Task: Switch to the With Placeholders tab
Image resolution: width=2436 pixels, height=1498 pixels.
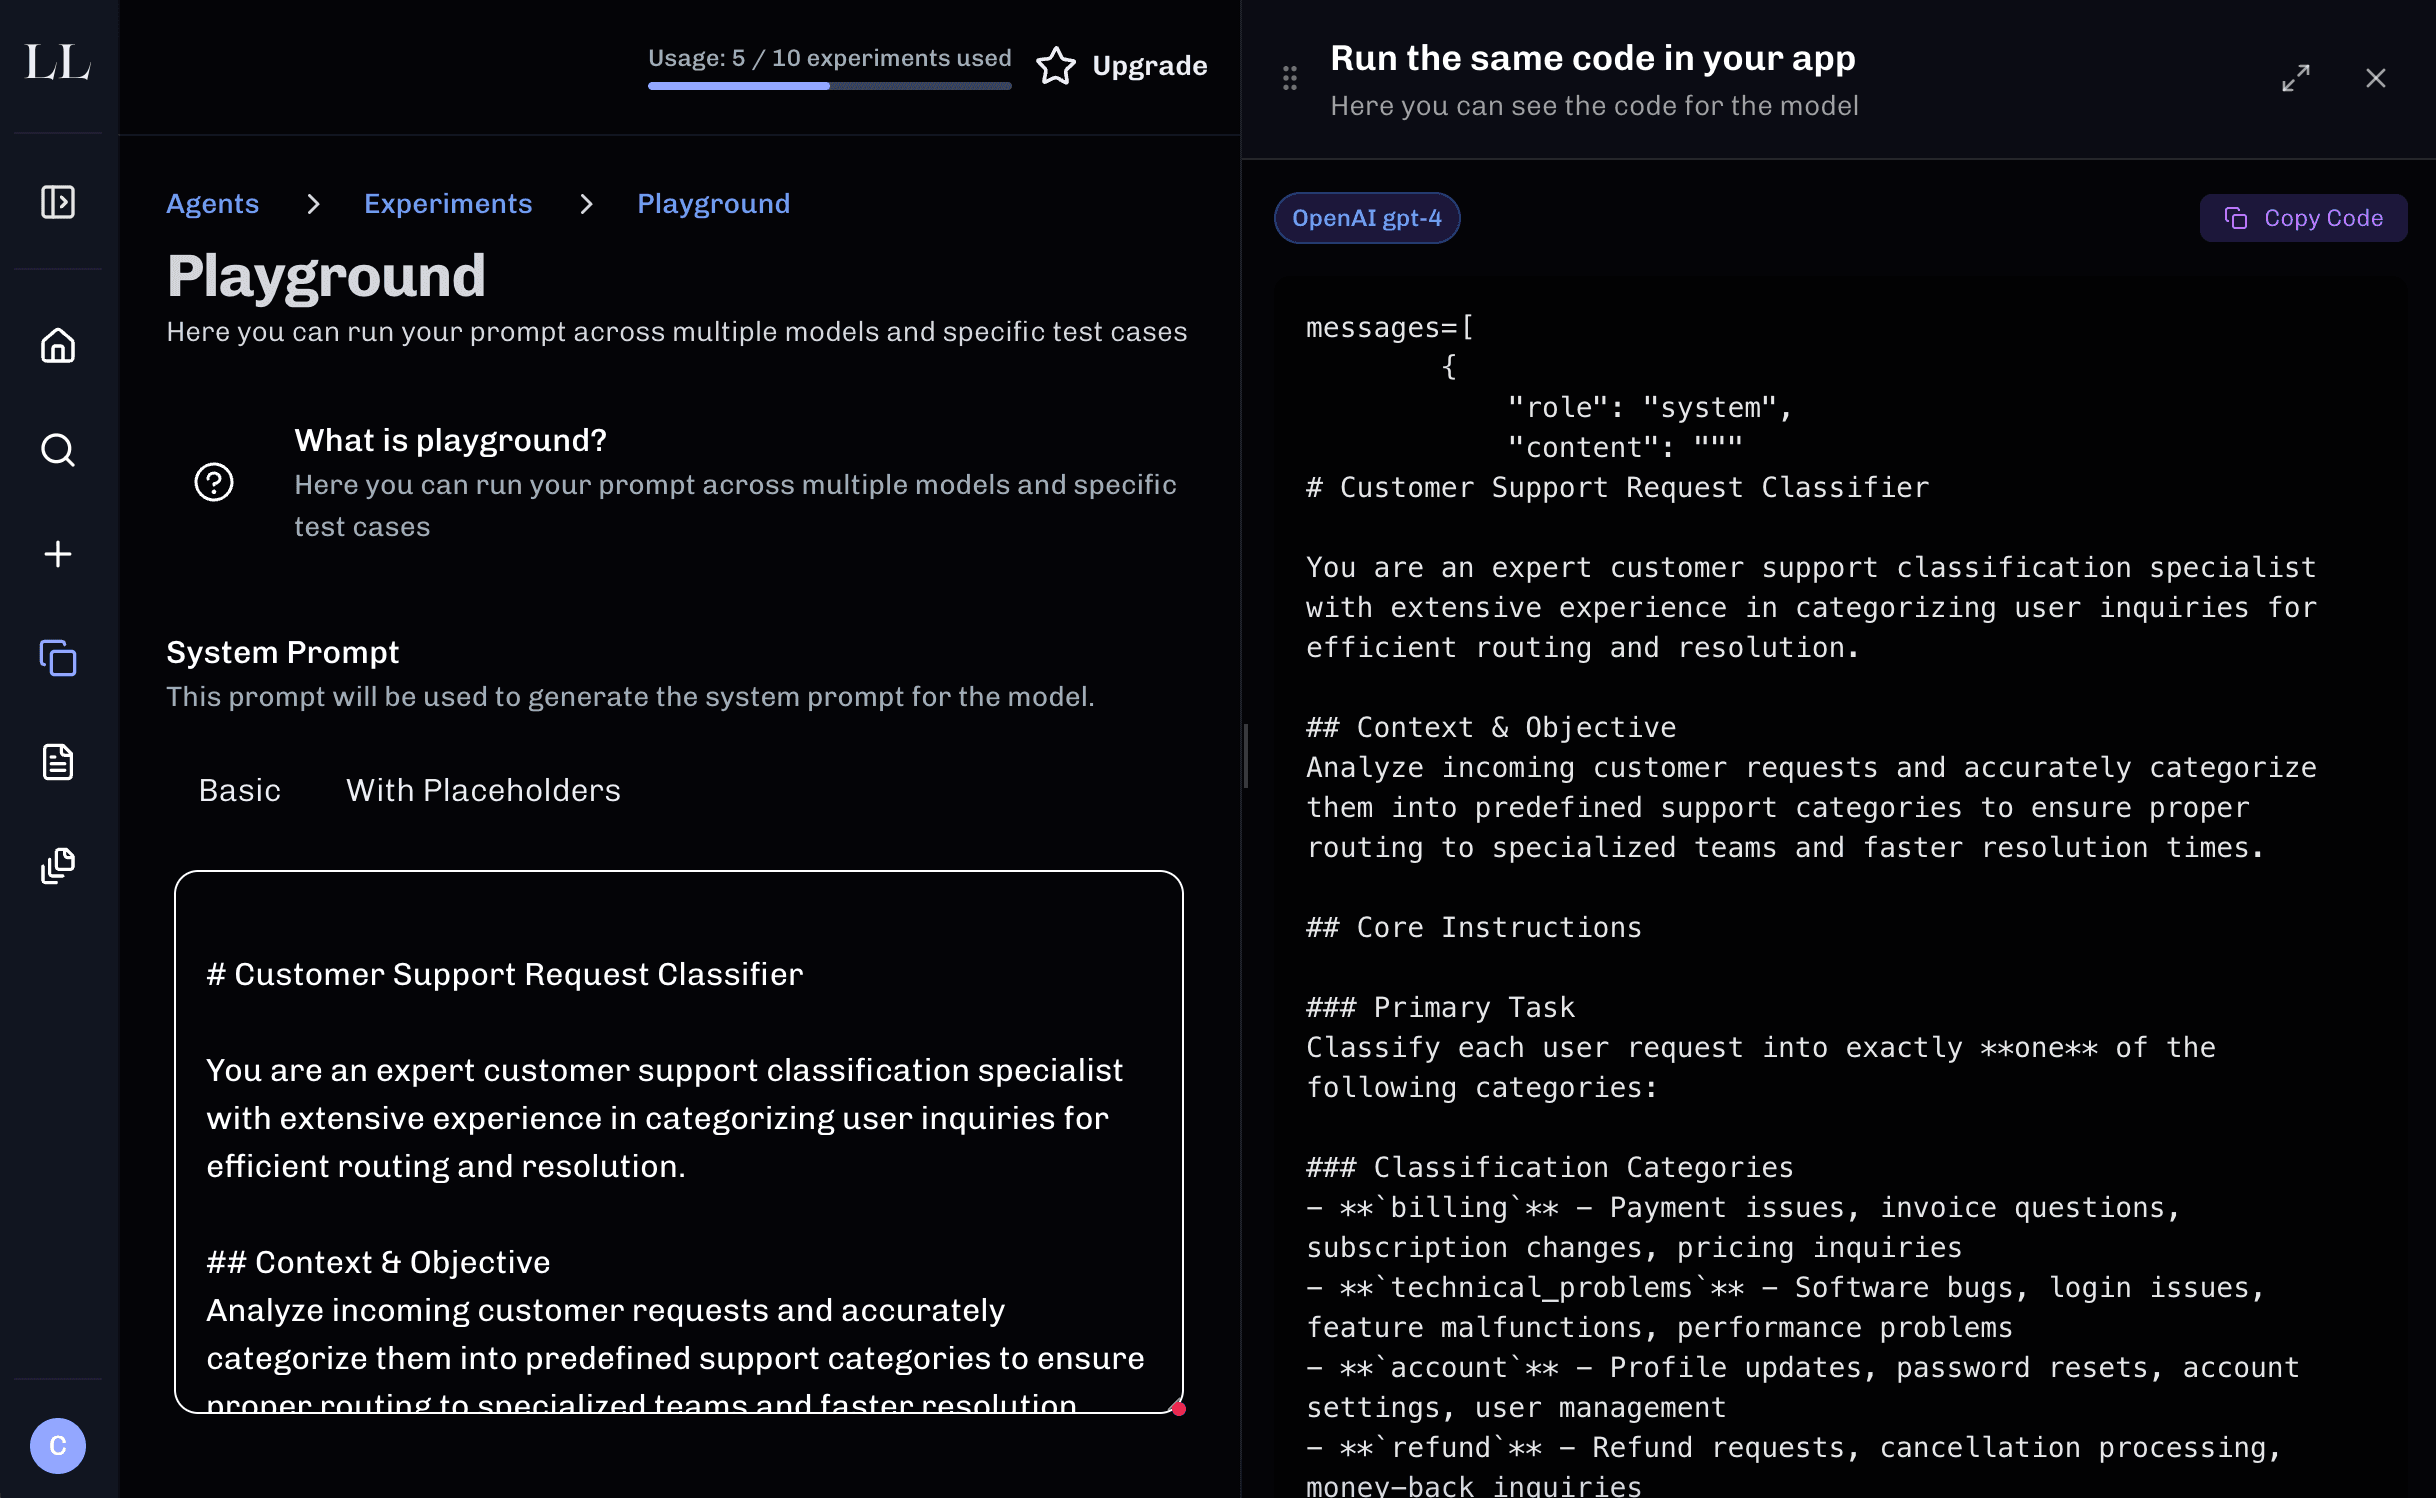Action: click(483, 790)
